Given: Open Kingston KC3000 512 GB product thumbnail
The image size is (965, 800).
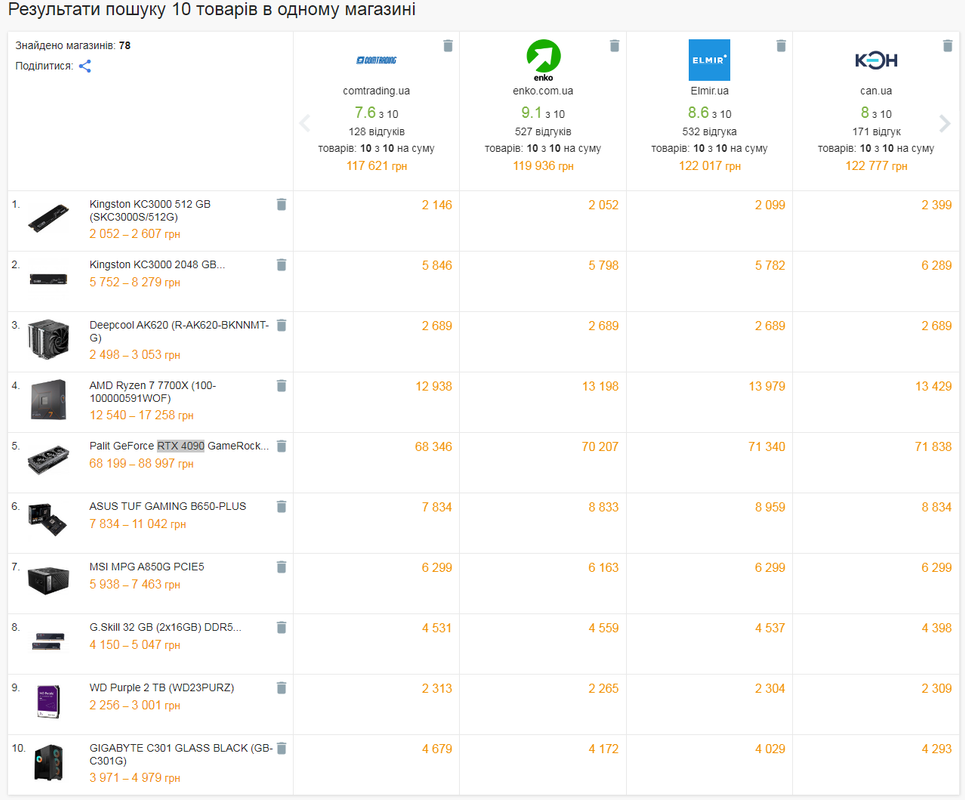Looking at the screenshot, I should pos(49,218).
